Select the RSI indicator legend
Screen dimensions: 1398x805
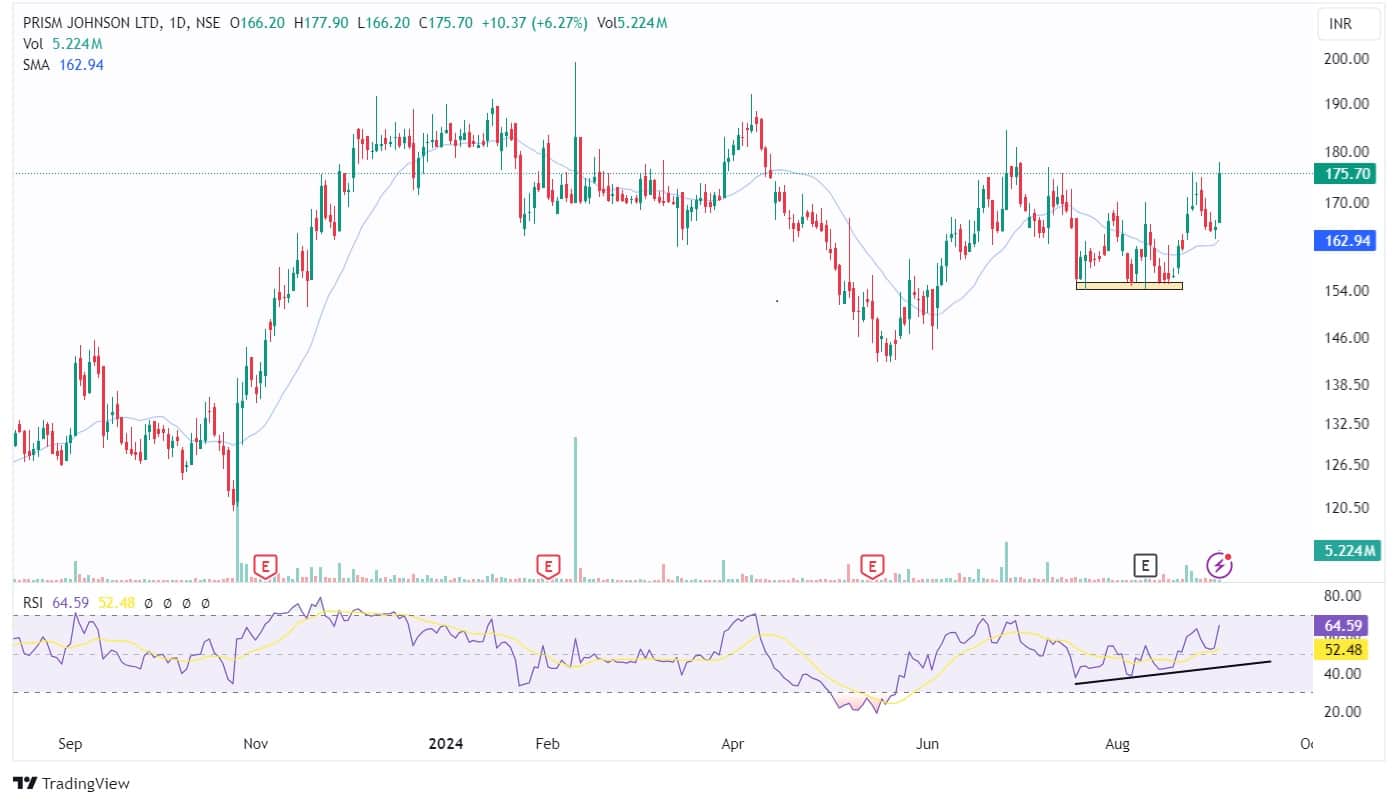point(33,603)
